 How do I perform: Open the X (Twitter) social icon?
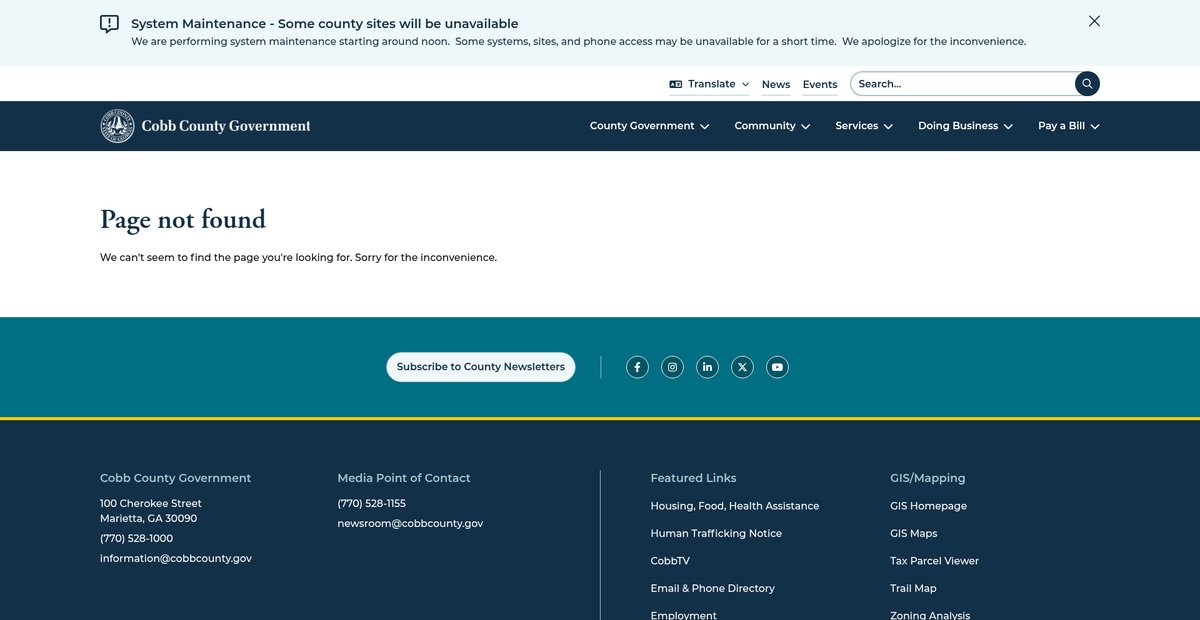[742, 367]
